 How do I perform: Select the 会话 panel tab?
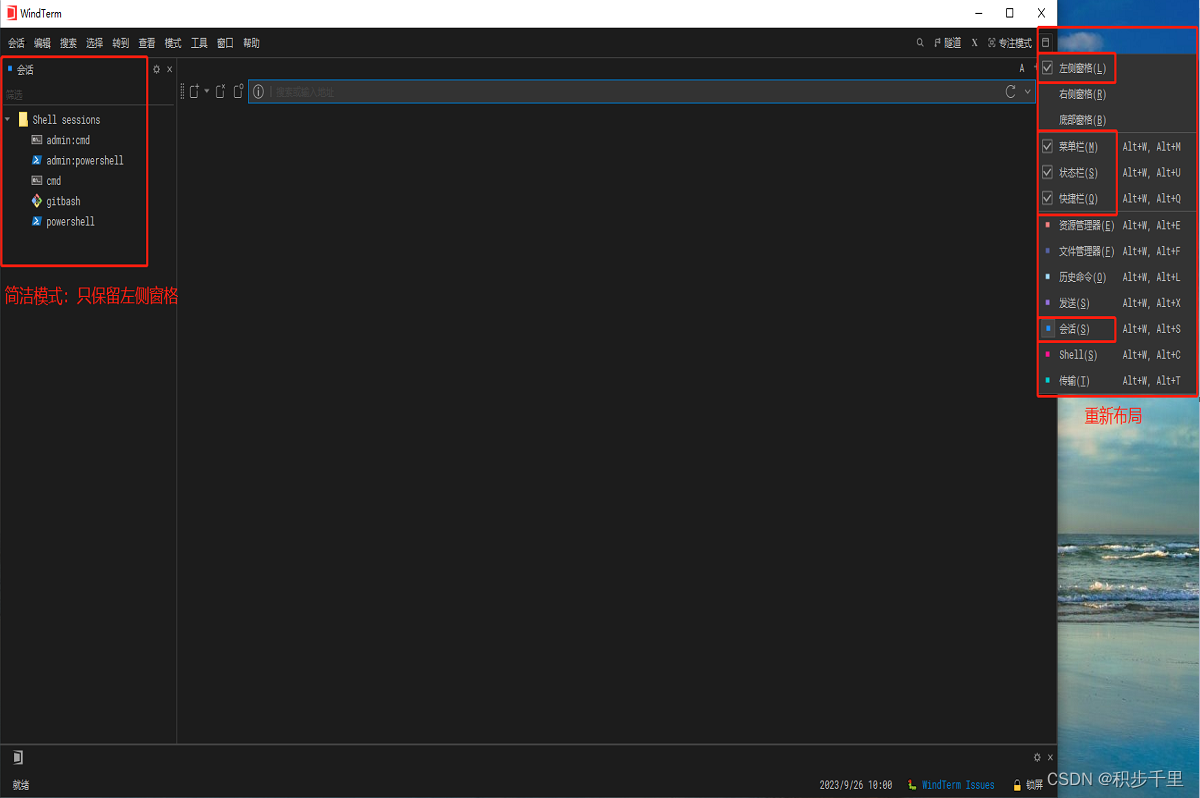(21, 69)
